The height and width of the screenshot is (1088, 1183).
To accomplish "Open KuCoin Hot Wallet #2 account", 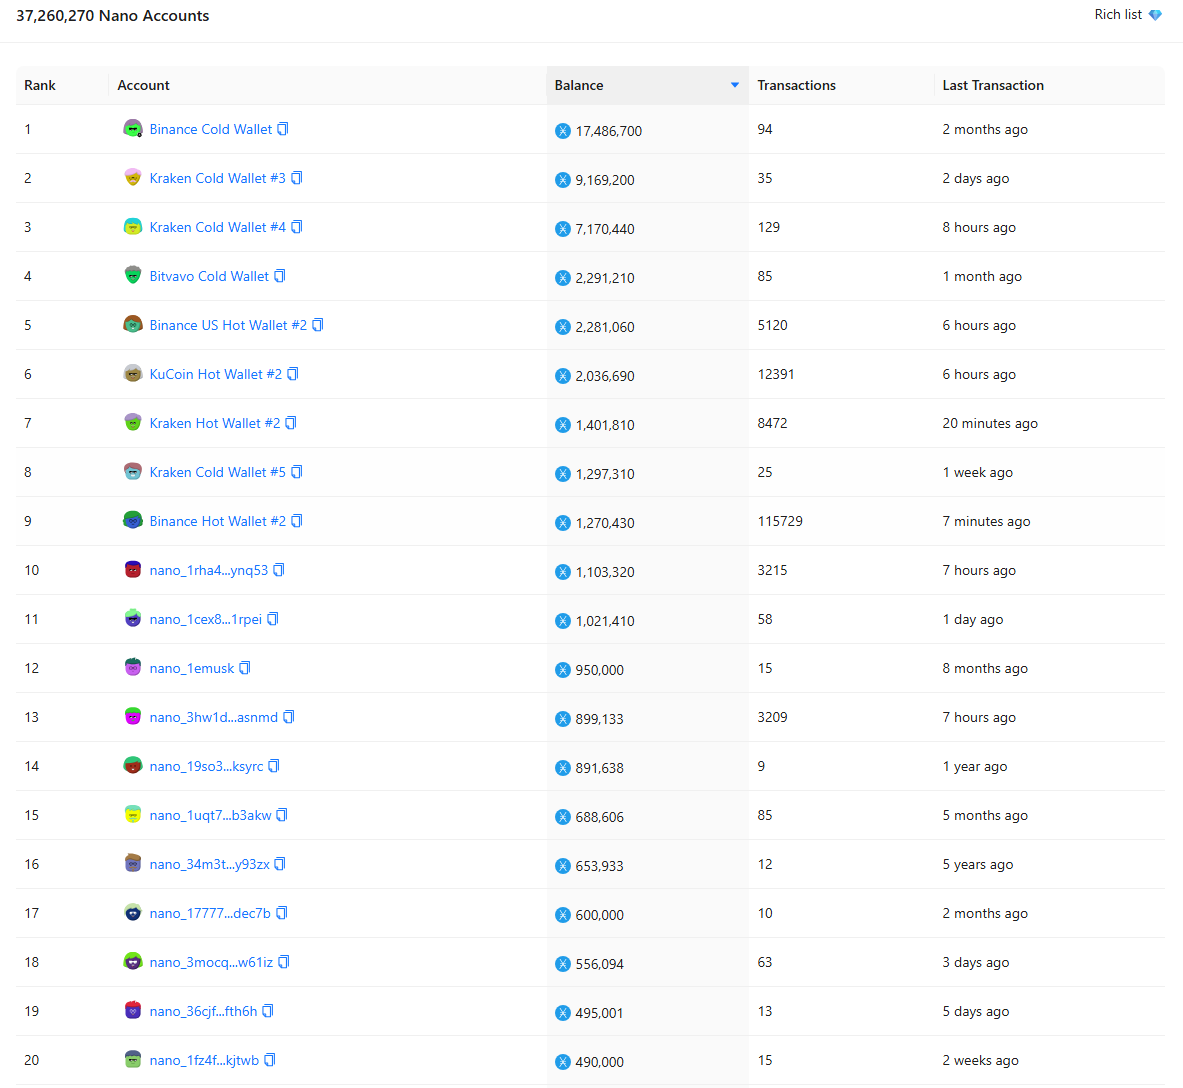I will [x=216, y=374].
